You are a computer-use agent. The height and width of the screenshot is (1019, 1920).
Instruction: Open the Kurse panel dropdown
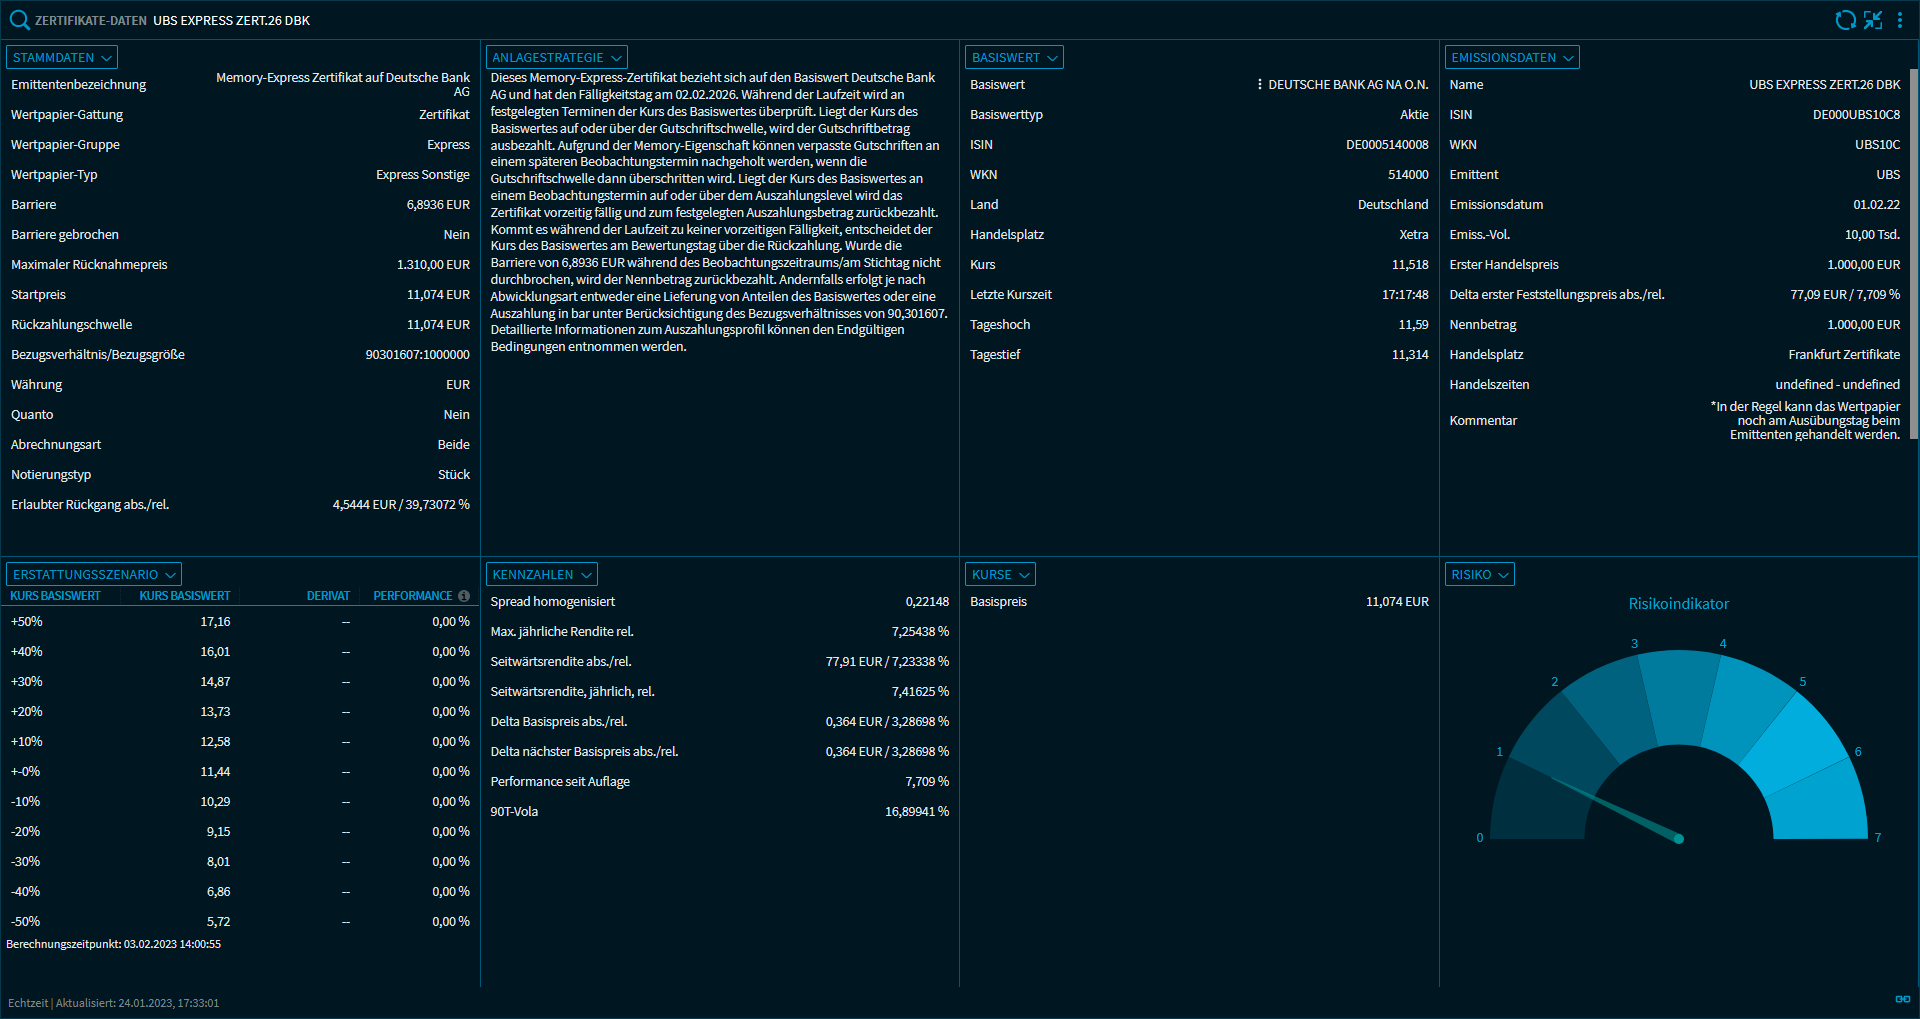point(1000,575)
